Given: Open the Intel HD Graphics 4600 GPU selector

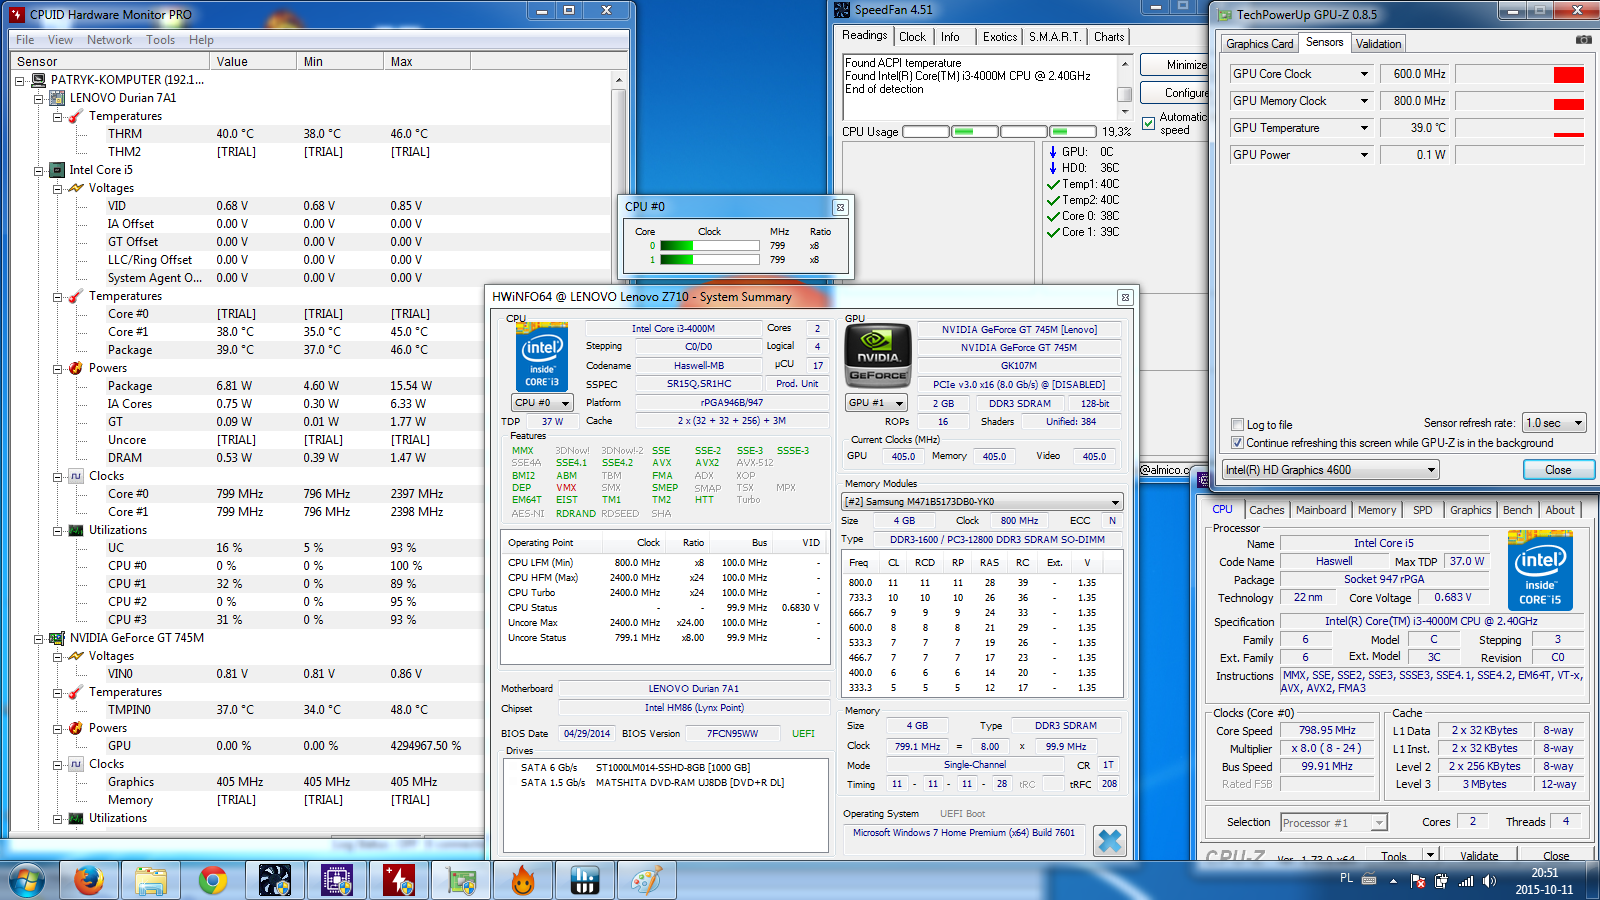Looking at the screenshot, I should tap(1331, 470).
